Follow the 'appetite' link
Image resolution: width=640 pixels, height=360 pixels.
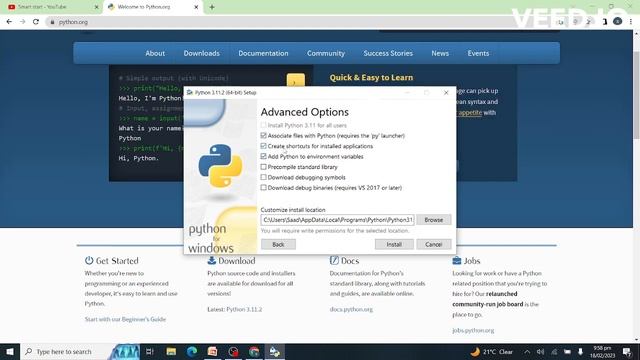click(470, 112)
